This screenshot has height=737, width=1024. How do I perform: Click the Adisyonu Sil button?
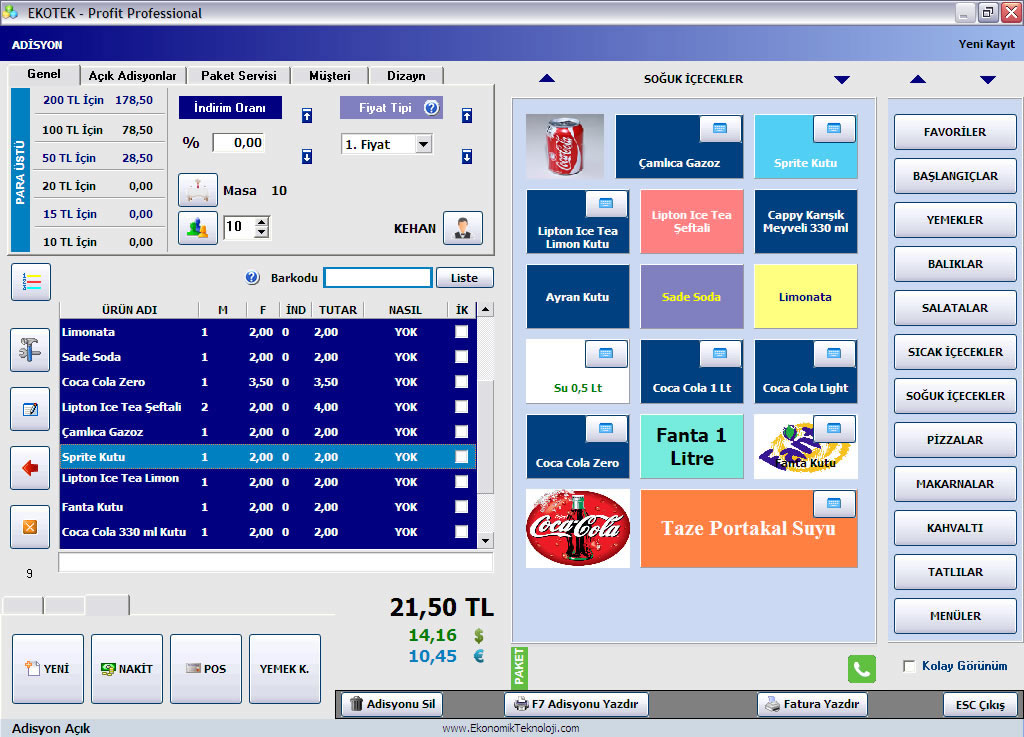[x=392, y=704]
